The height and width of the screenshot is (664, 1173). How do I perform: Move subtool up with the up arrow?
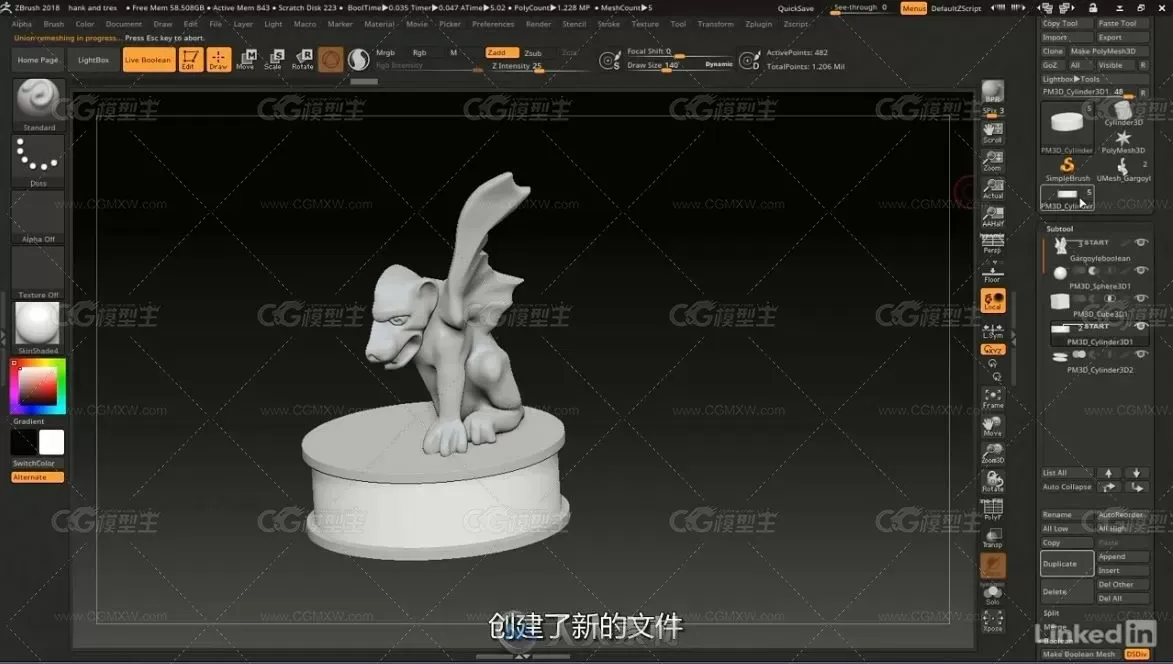click(x=1109, y=473)
